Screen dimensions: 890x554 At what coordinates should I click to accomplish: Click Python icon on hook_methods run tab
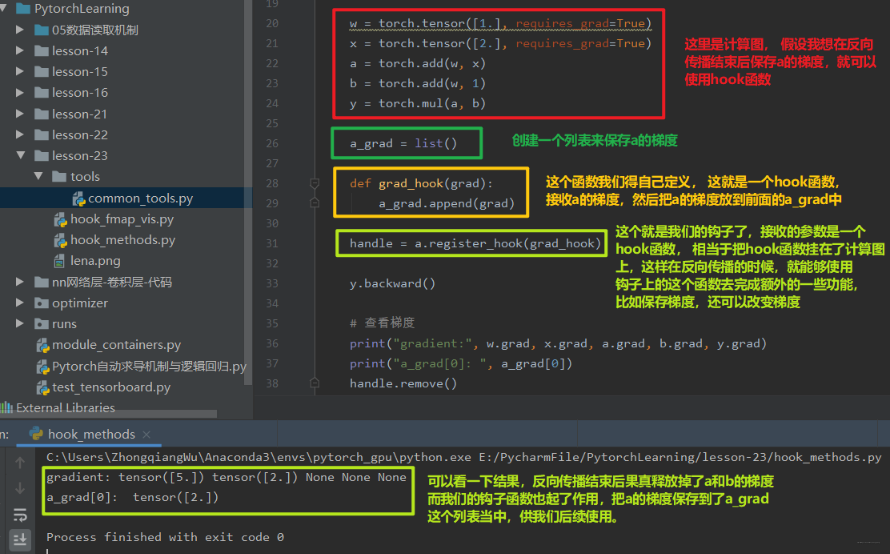(36, 434)
